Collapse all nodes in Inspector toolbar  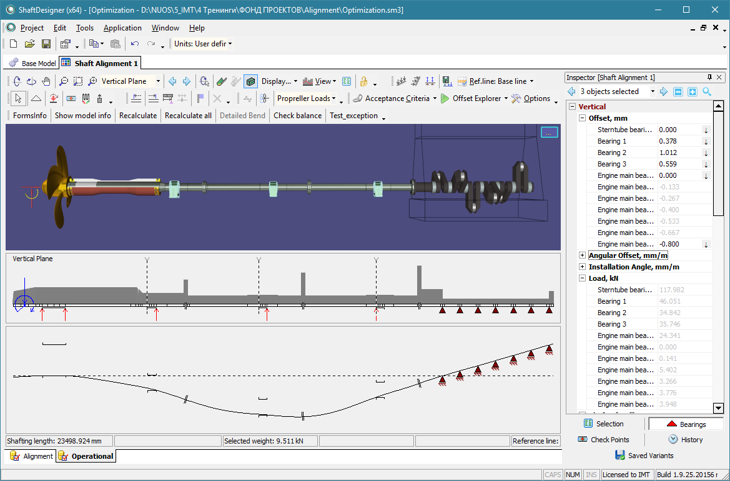click(x=678, y=92)
